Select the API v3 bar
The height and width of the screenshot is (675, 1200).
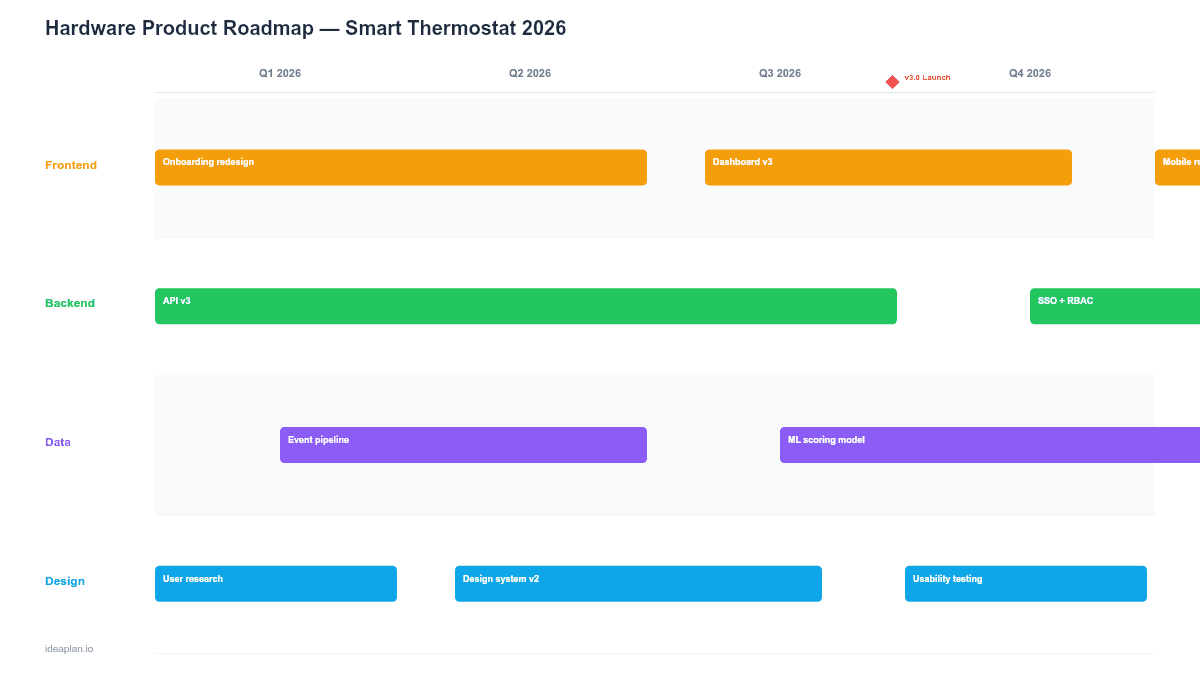[x=525, y=305]
